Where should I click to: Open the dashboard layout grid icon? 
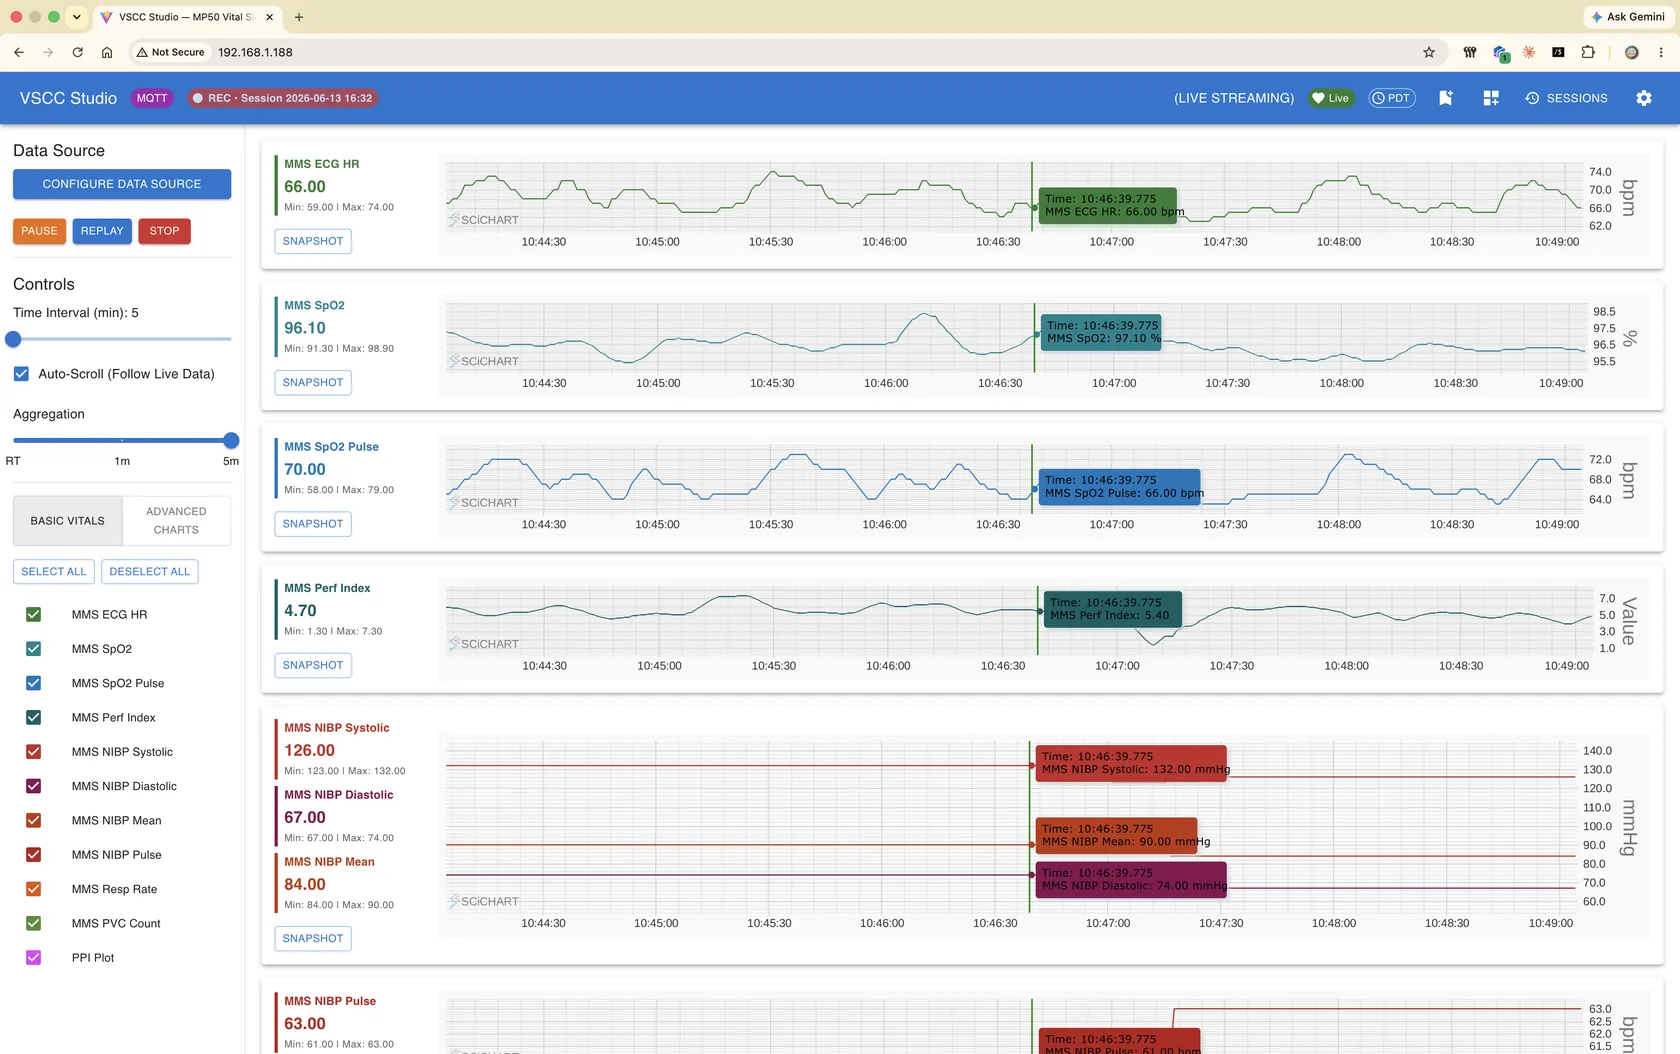(1491, 98)
